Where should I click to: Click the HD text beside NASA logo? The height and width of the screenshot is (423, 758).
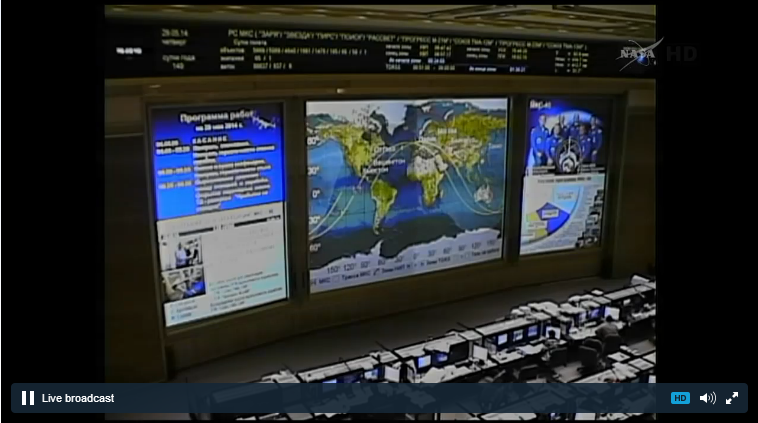click(x=680, y=54)
